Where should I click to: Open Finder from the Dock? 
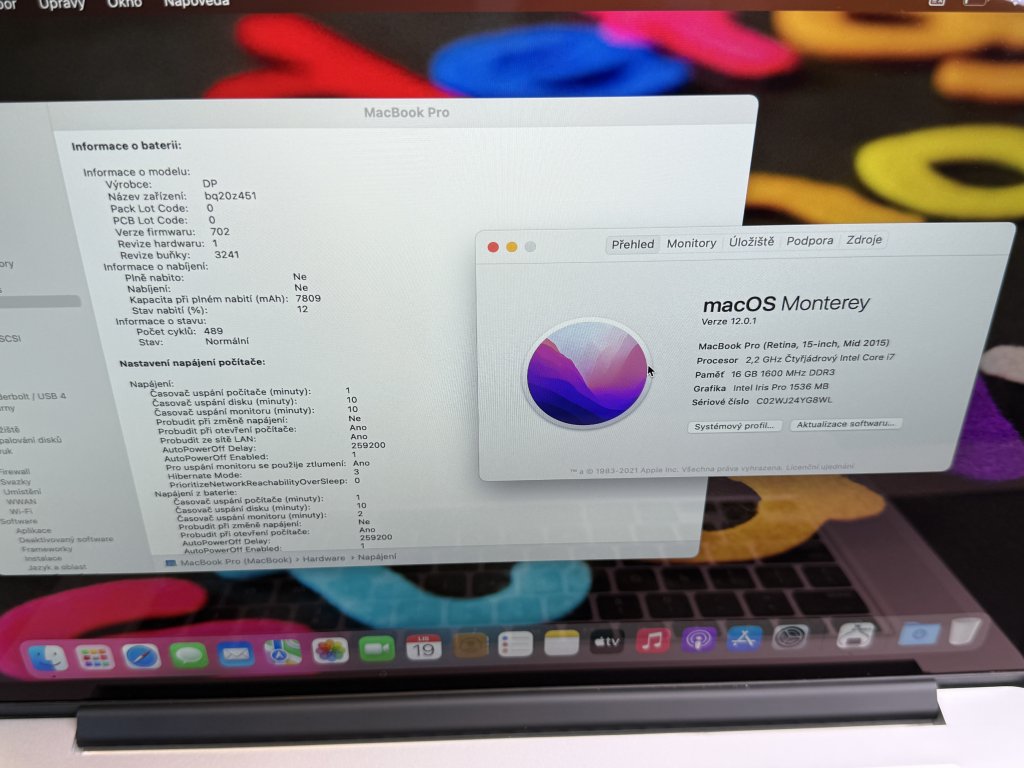(48, 656)
